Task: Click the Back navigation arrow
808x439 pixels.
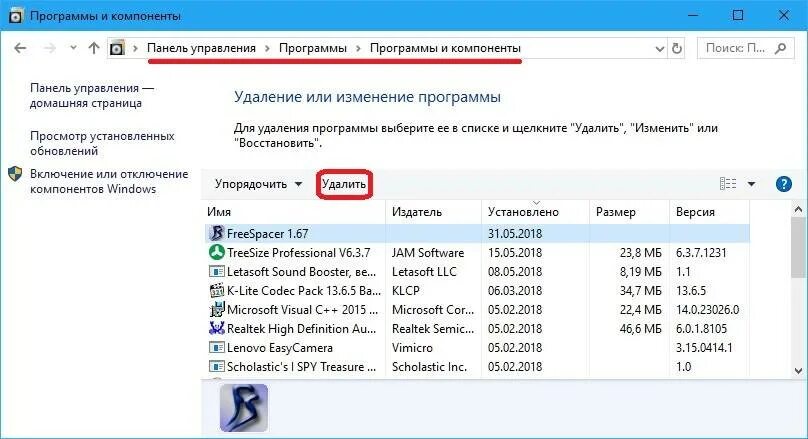Action: pyautogui.click(x=20, y=48)
